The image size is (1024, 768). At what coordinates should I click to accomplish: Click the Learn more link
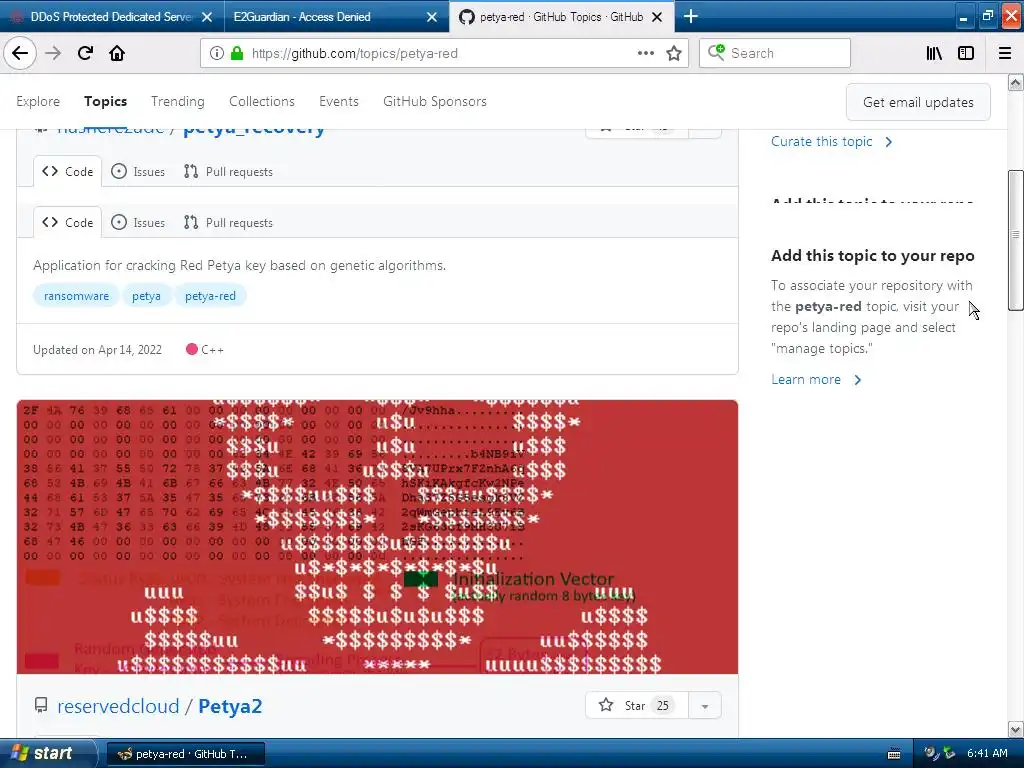[816, 379]
